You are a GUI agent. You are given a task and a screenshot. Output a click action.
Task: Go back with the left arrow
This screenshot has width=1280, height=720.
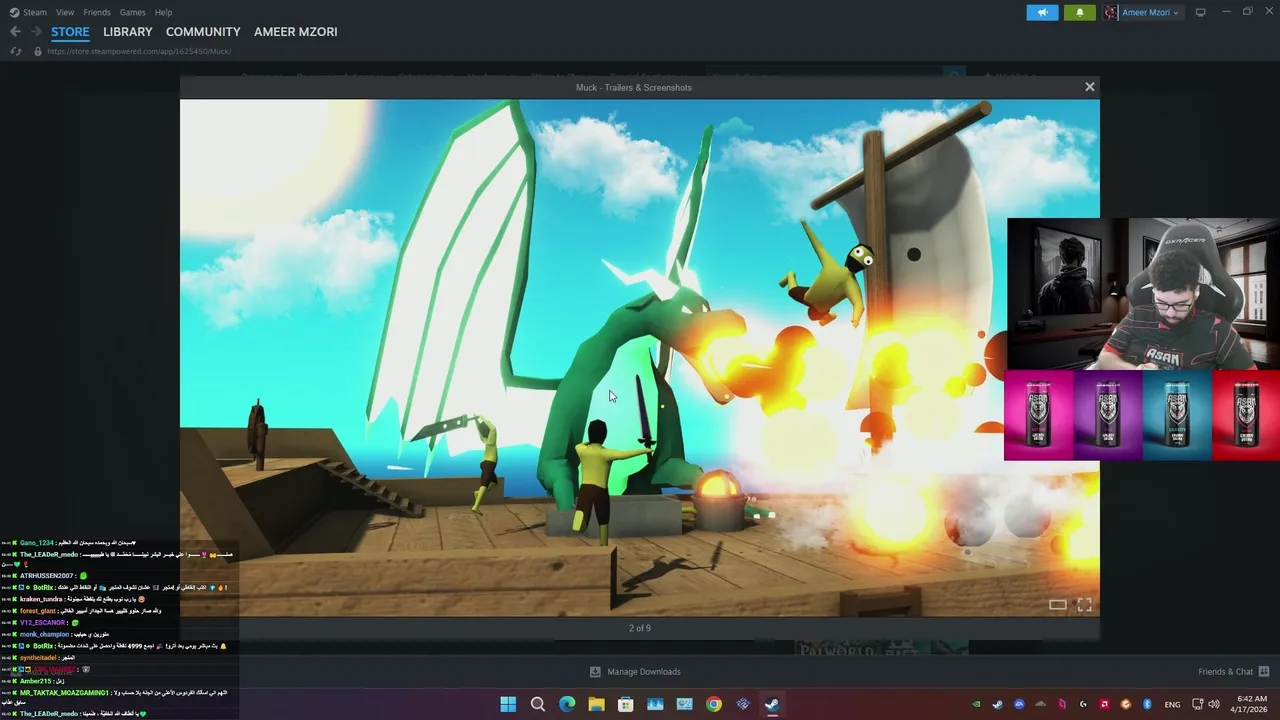pos(15,32)
